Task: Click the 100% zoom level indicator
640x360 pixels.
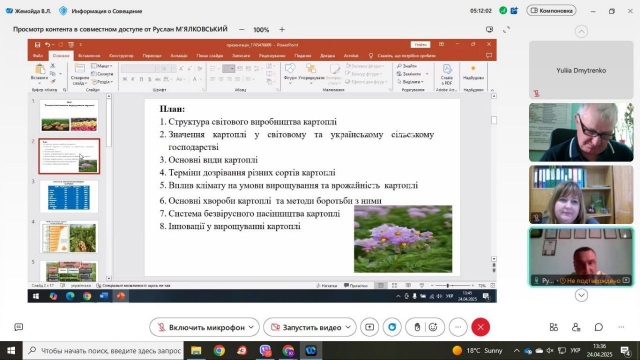Action: click(x=261, y=30)
